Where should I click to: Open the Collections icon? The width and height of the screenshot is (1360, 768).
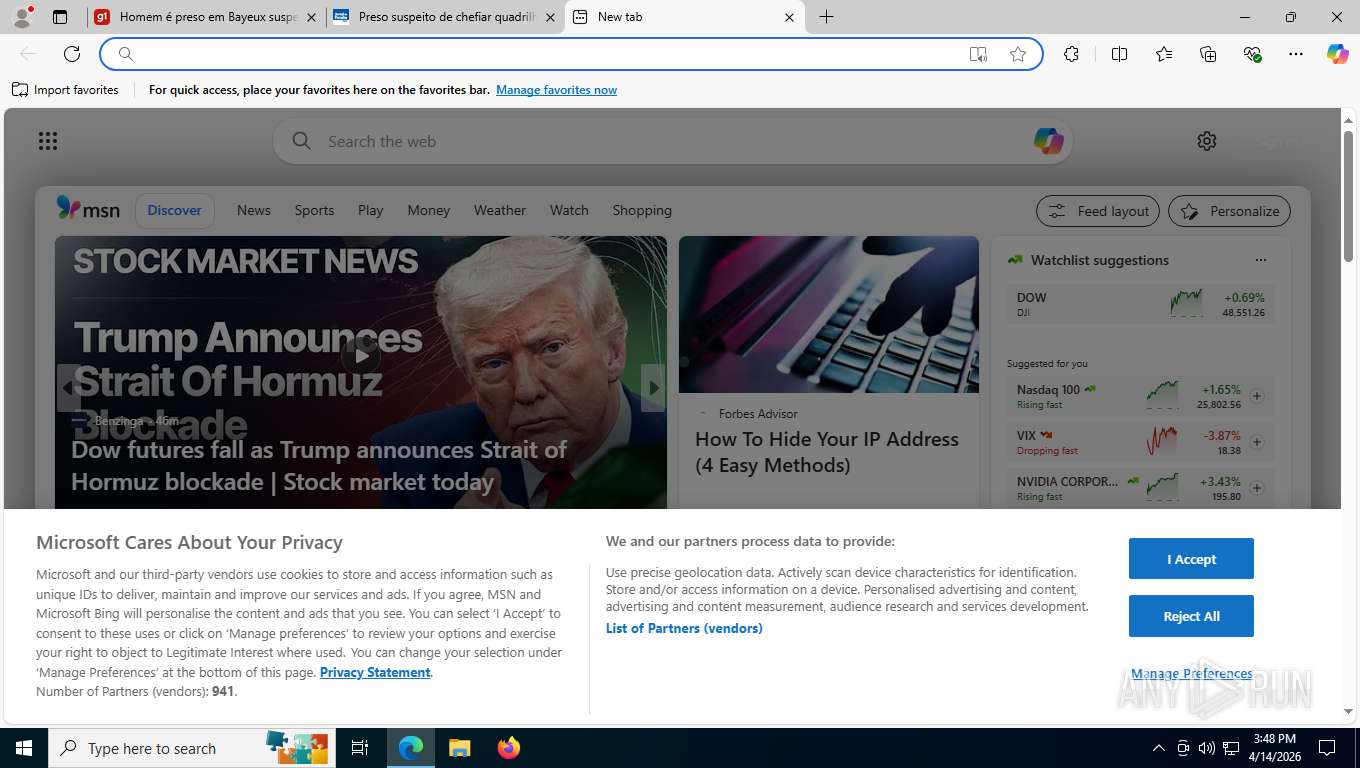click(1208, 54)
